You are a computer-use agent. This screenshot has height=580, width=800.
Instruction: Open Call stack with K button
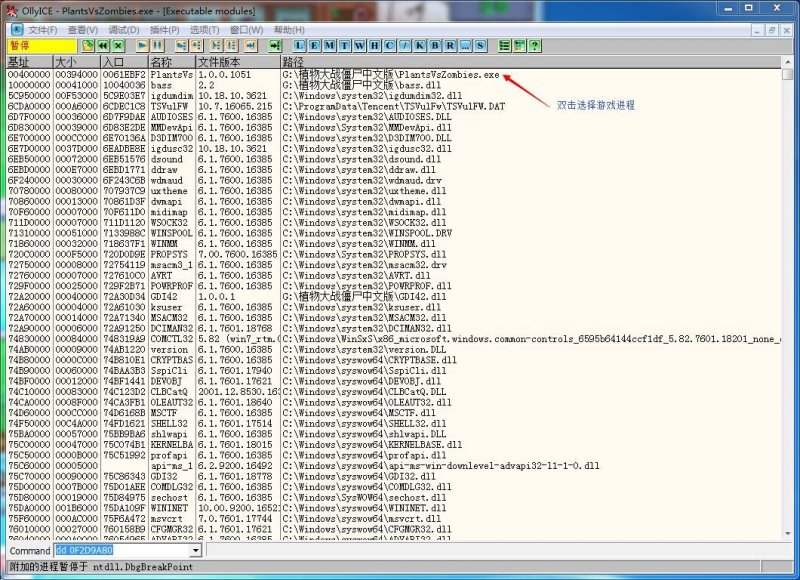point(420,46)
